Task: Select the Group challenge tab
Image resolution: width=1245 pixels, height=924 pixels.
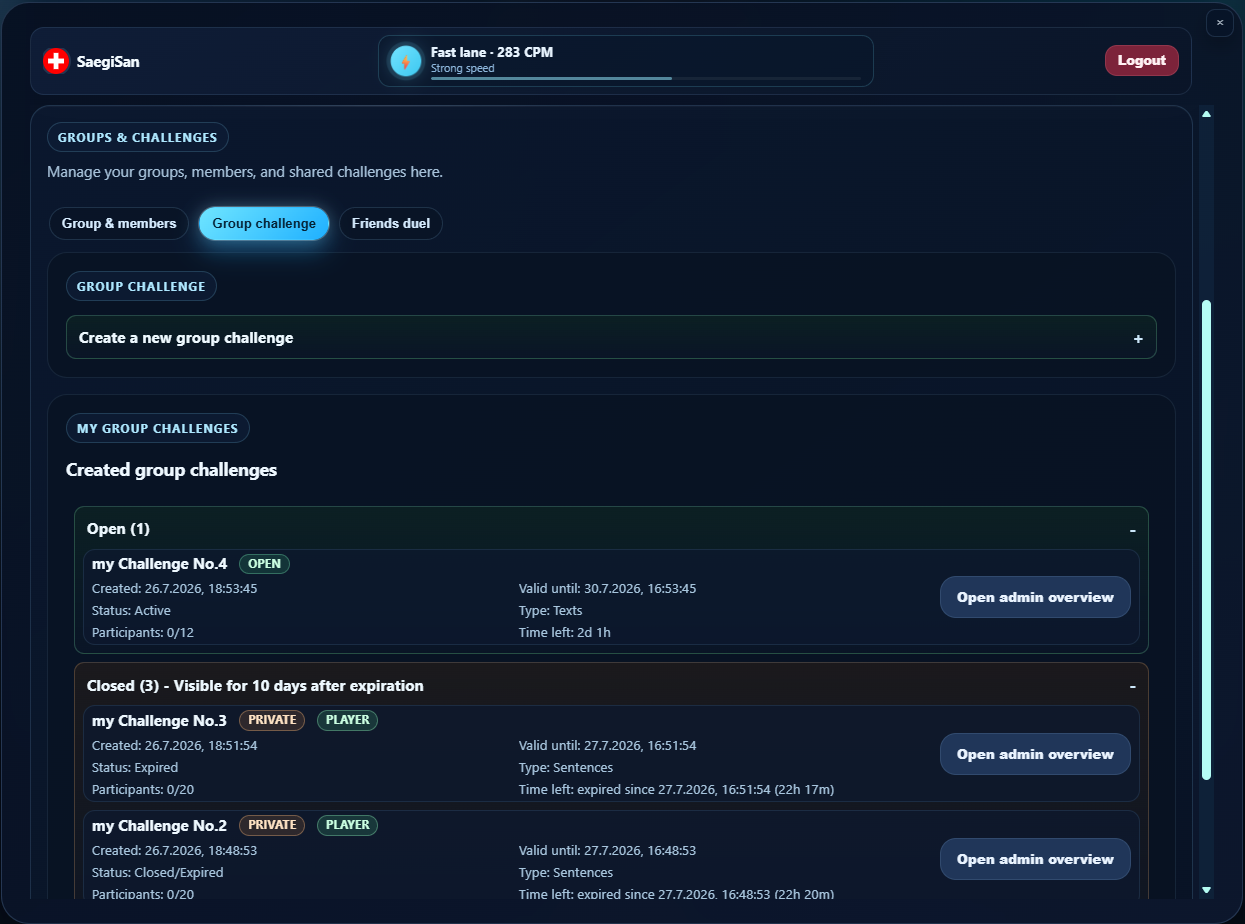Action: (264, 223)
